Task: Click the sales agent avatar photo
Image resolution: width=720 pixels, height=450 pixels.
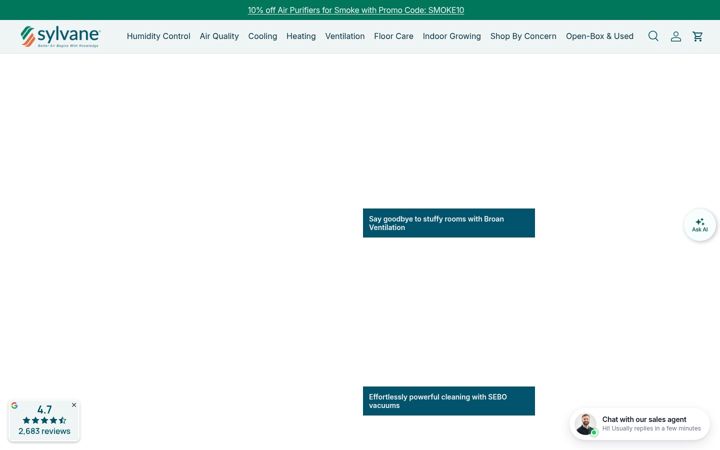Action: tap(585, 424)
